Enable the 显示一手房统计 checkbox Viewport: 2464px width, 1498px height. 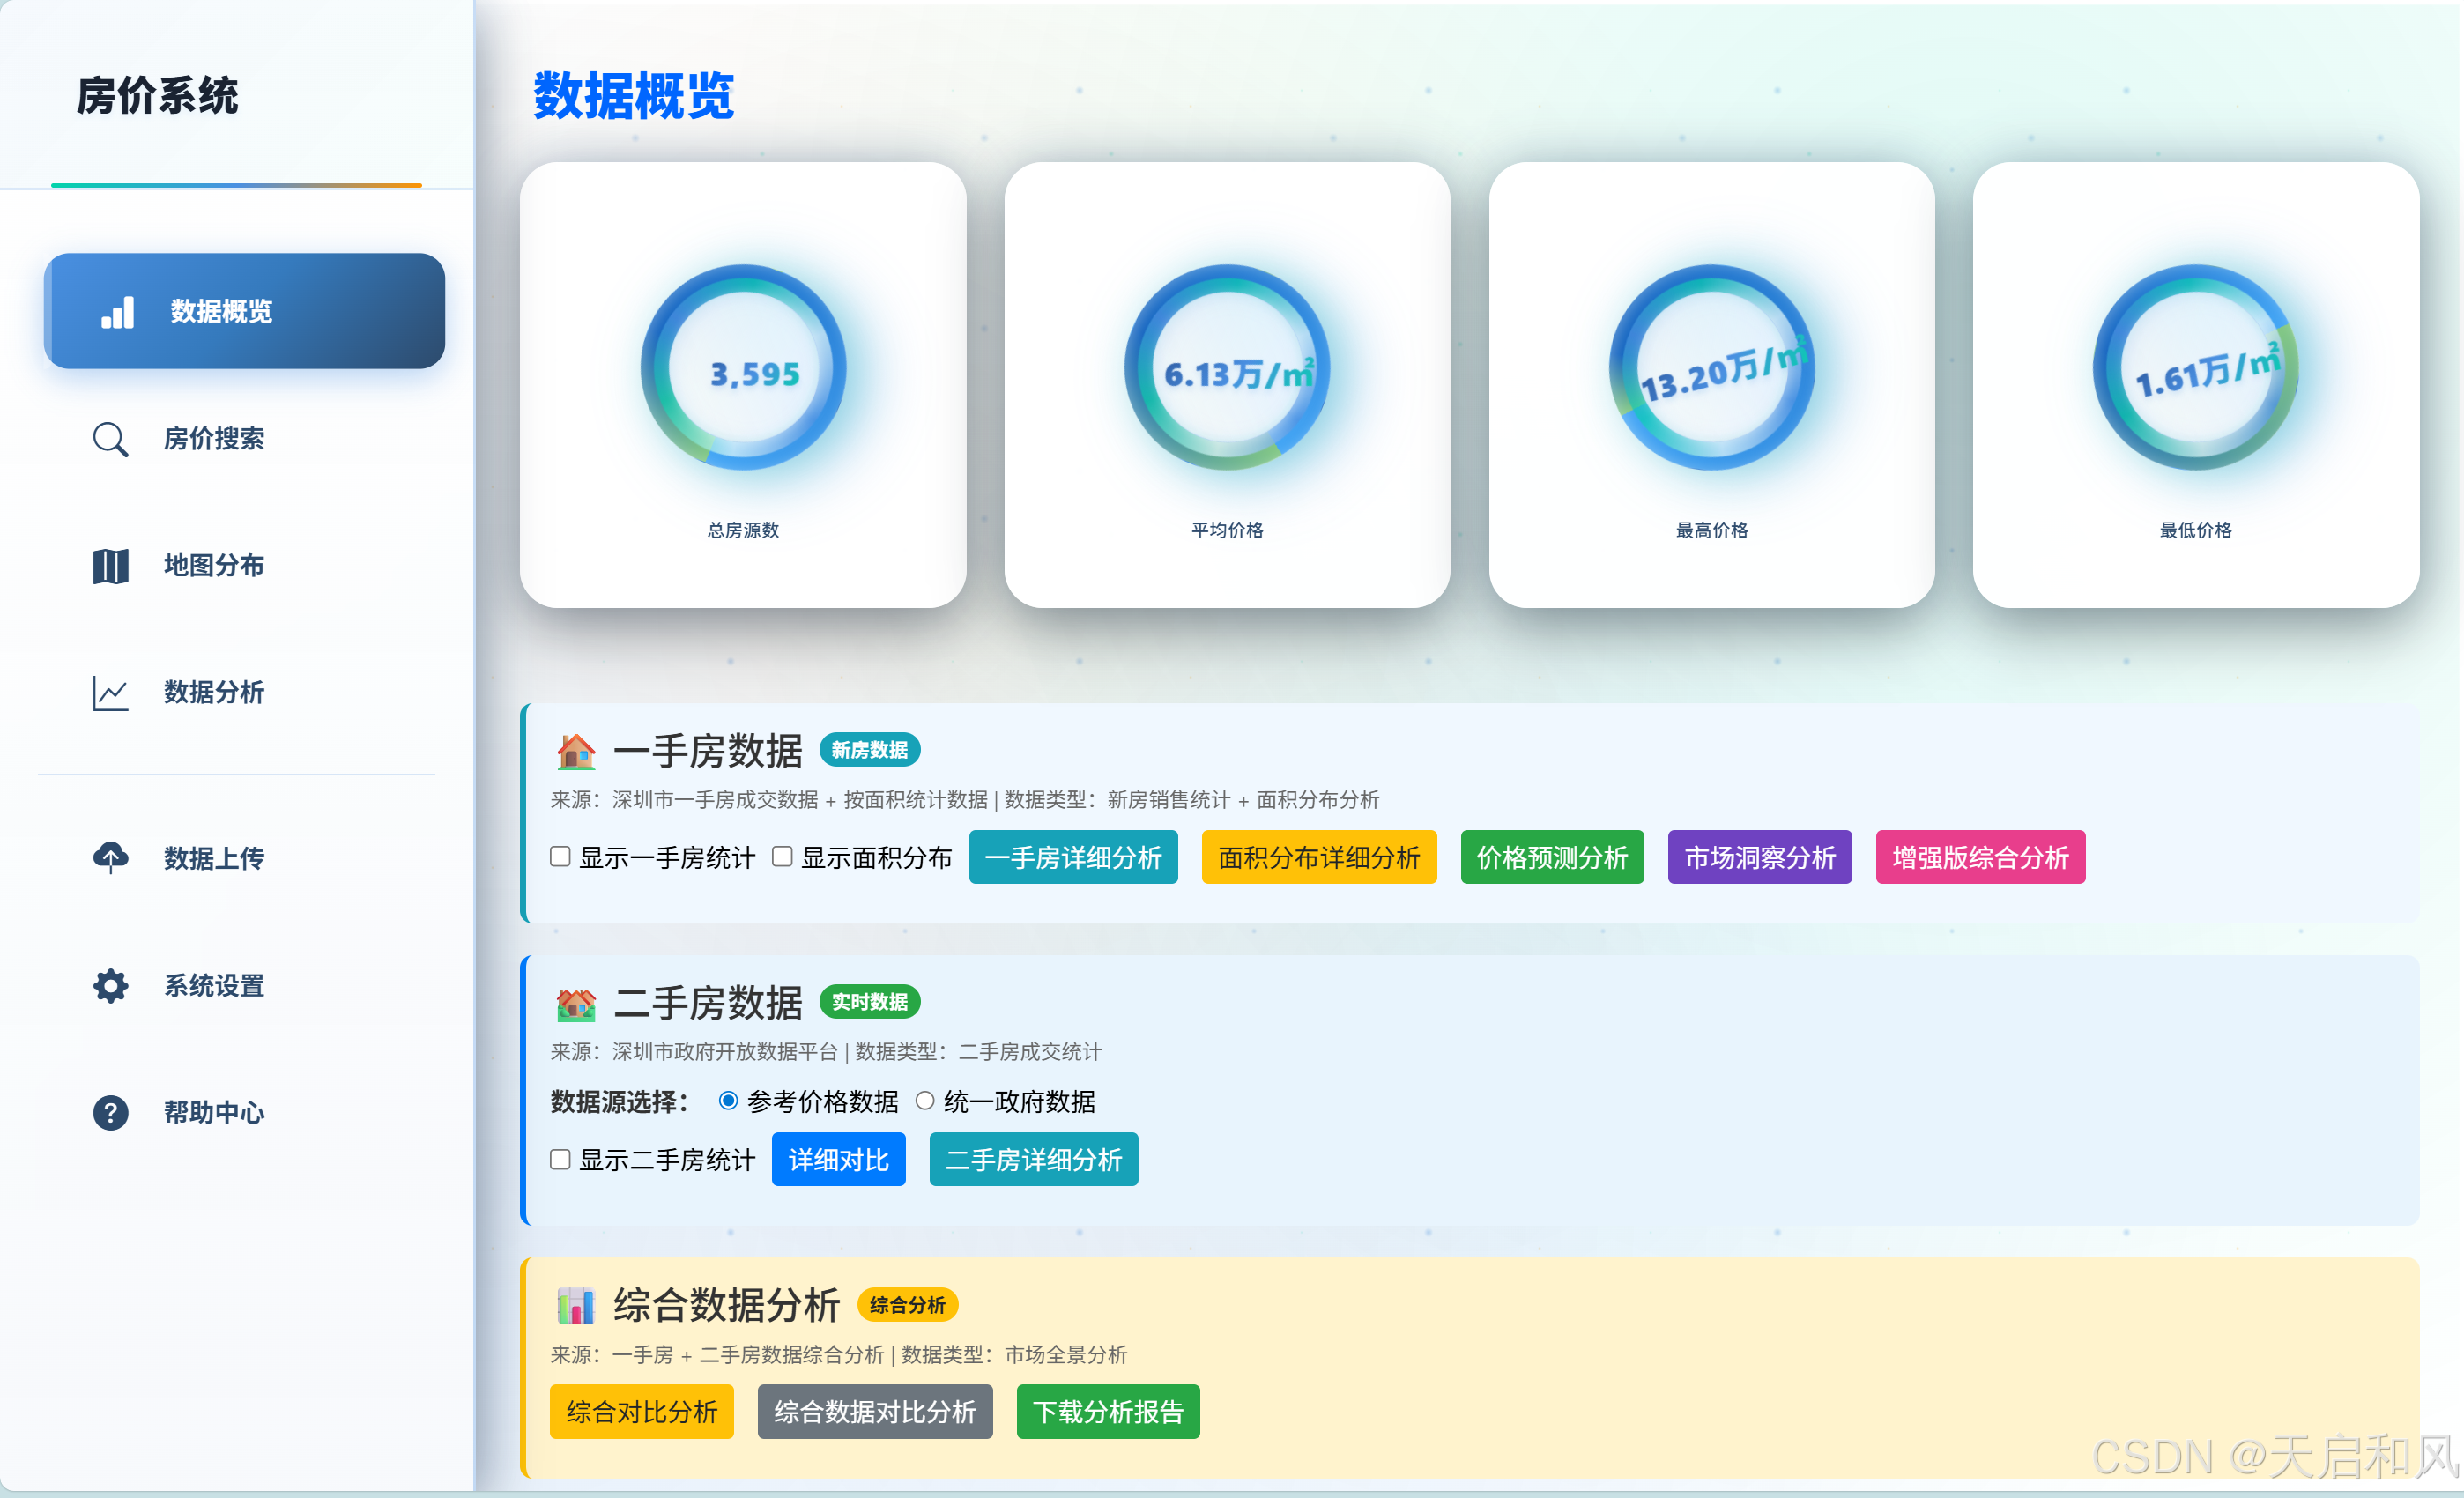(560, 857)
